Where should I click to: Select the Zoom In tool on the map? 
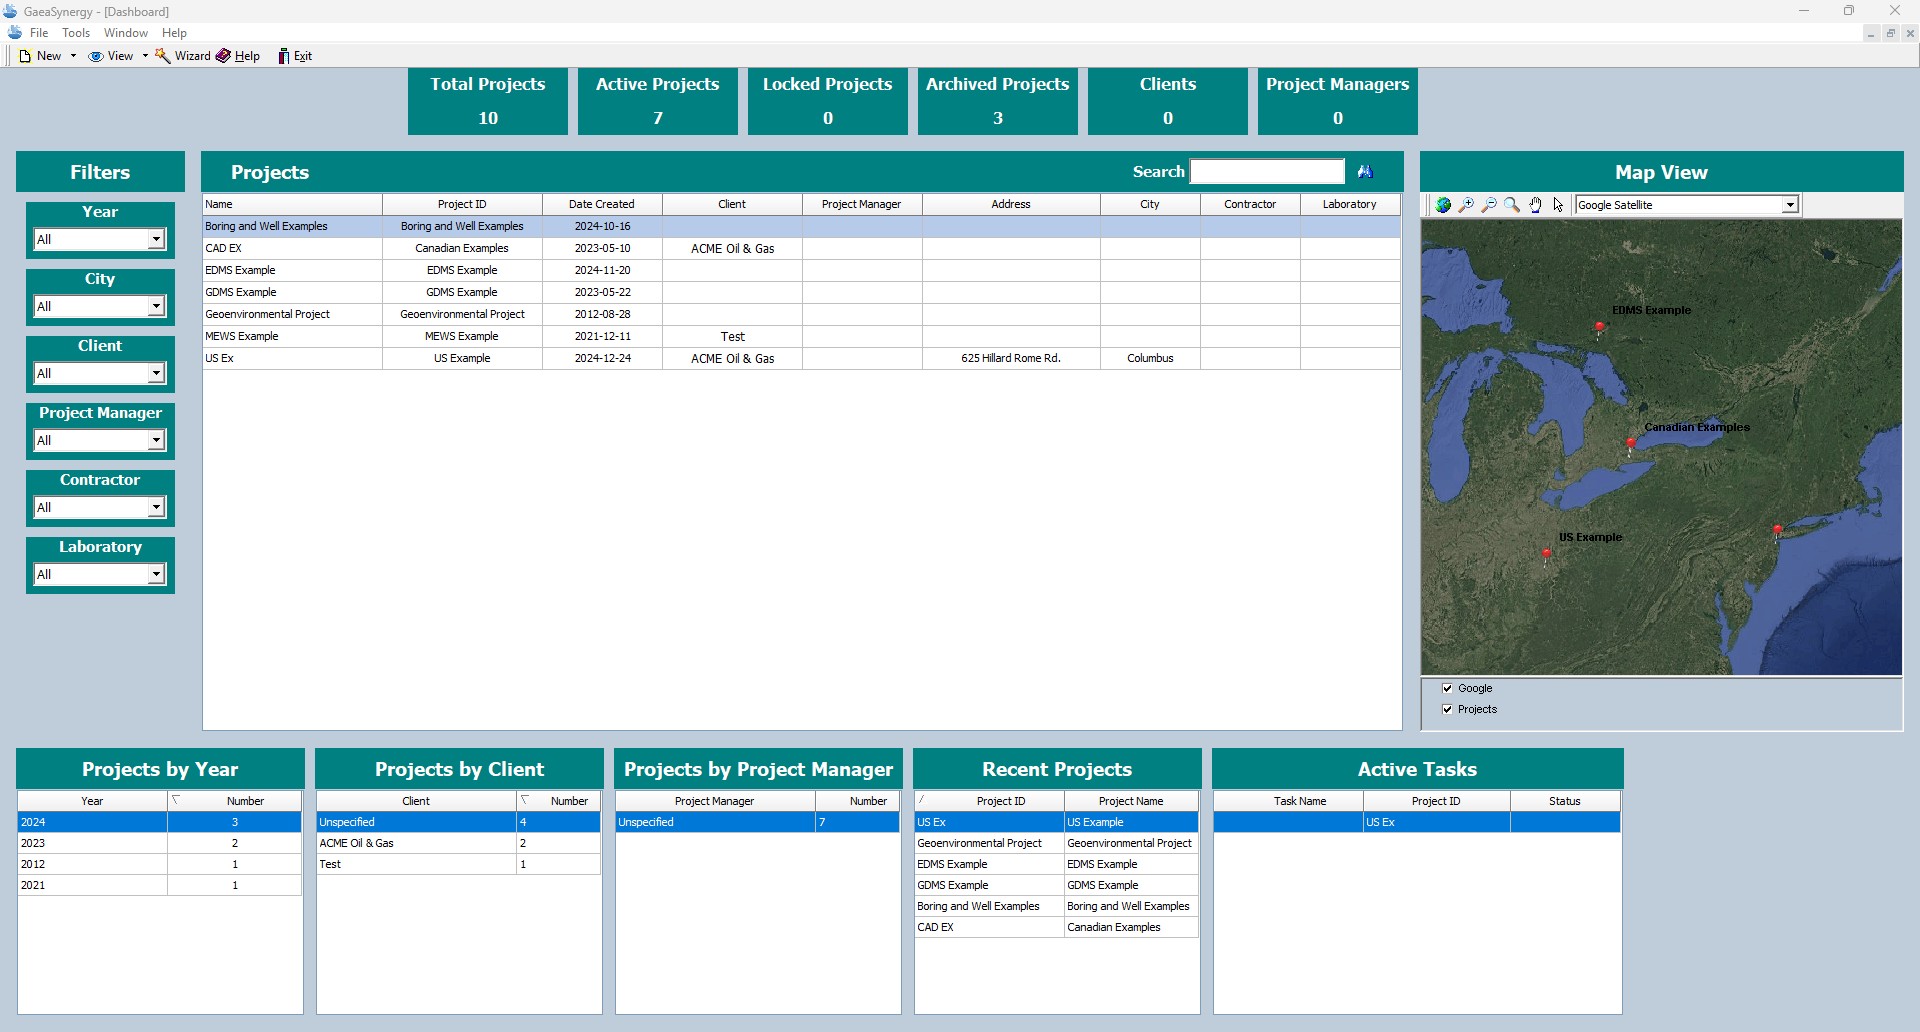click(1466, 205)
